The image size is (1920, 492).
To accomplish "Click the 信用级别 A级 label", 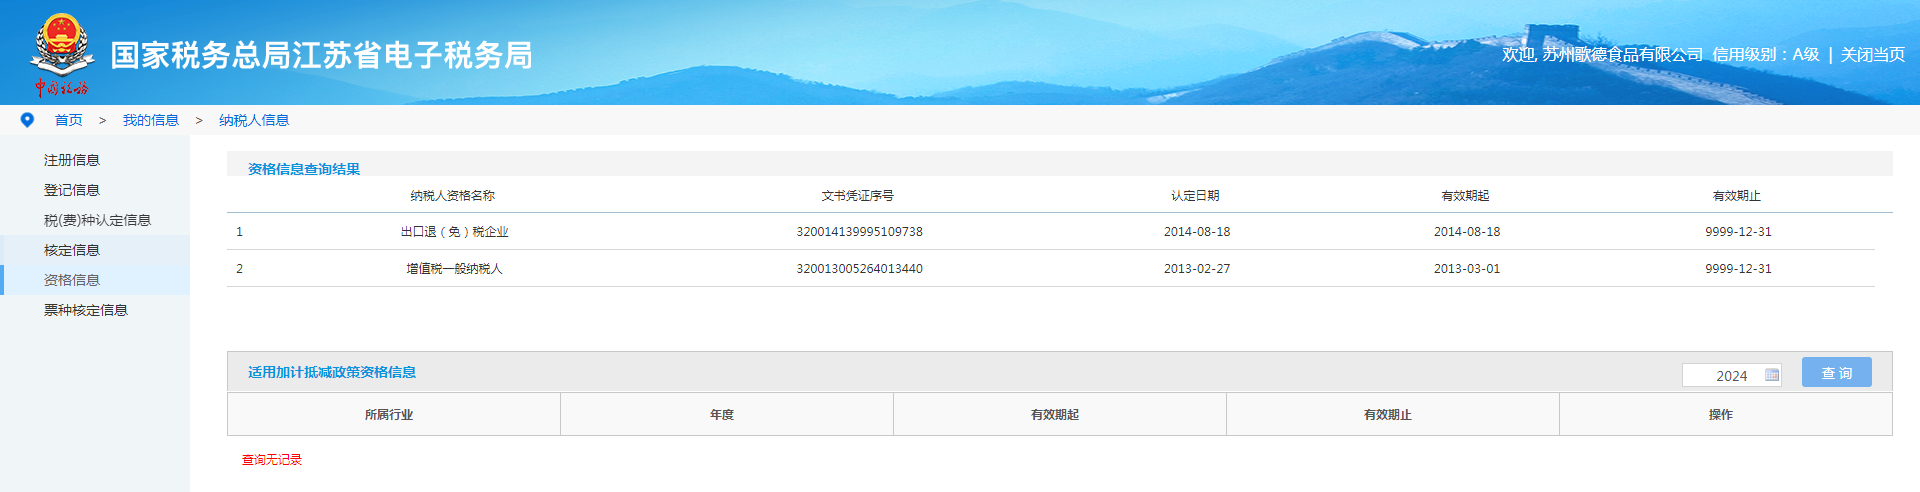I will click(x=1765, y=55).
